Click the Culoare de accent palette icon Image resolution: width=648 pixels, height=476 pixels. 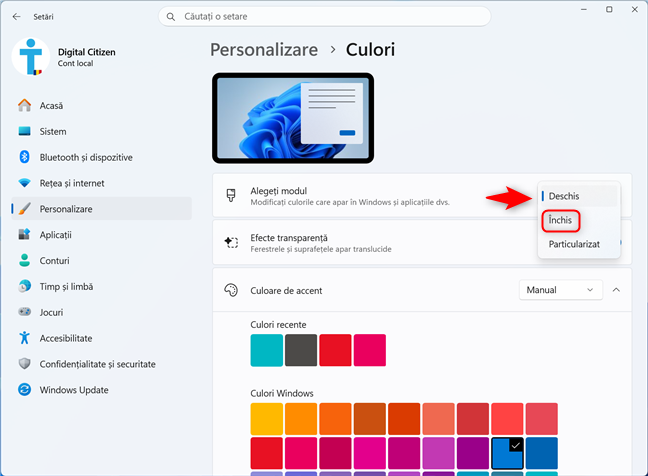pyautogui.click(x=231, y=290)
